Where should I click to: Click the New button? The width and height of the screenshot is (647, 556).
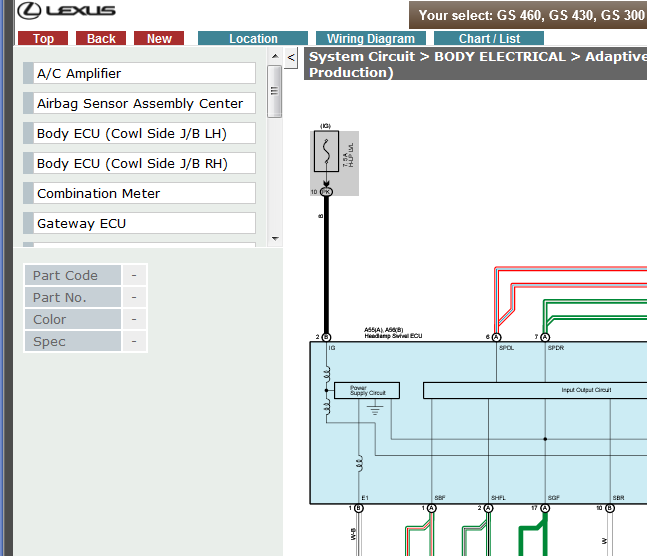pos(159,38)
